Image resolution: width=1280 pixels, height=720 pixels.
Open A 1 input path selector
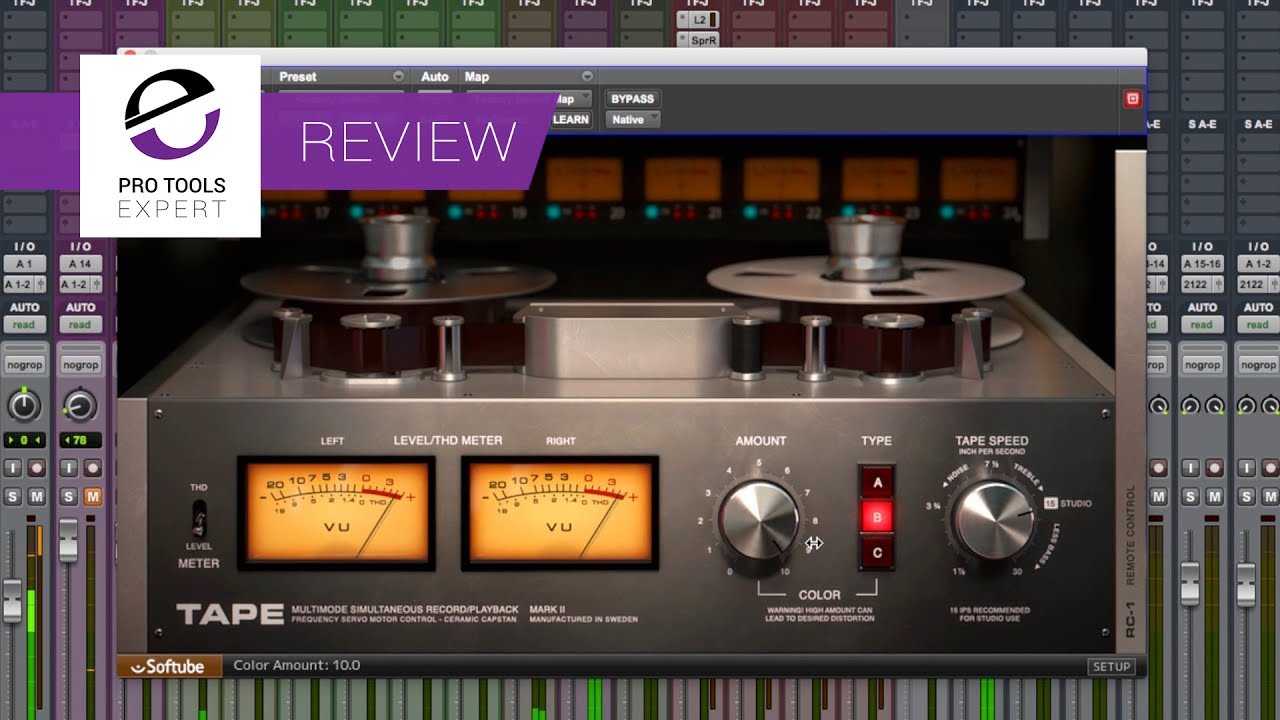[24, 265]
